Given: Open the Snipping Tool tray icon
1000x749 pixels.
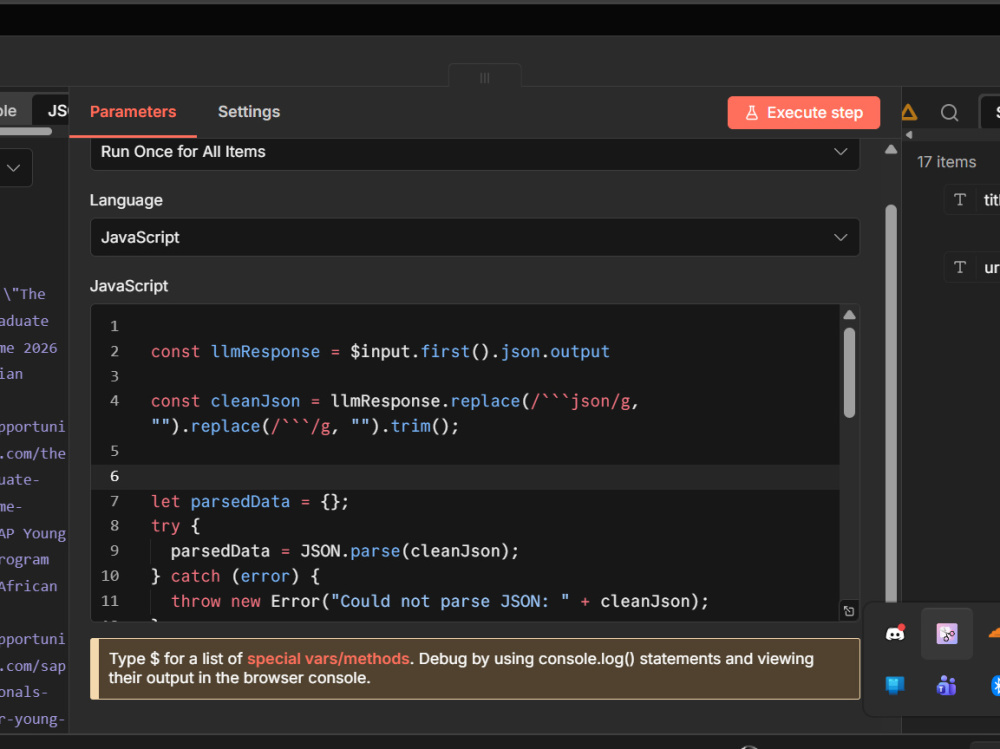Looking at the screenshot, I should 946,634.
